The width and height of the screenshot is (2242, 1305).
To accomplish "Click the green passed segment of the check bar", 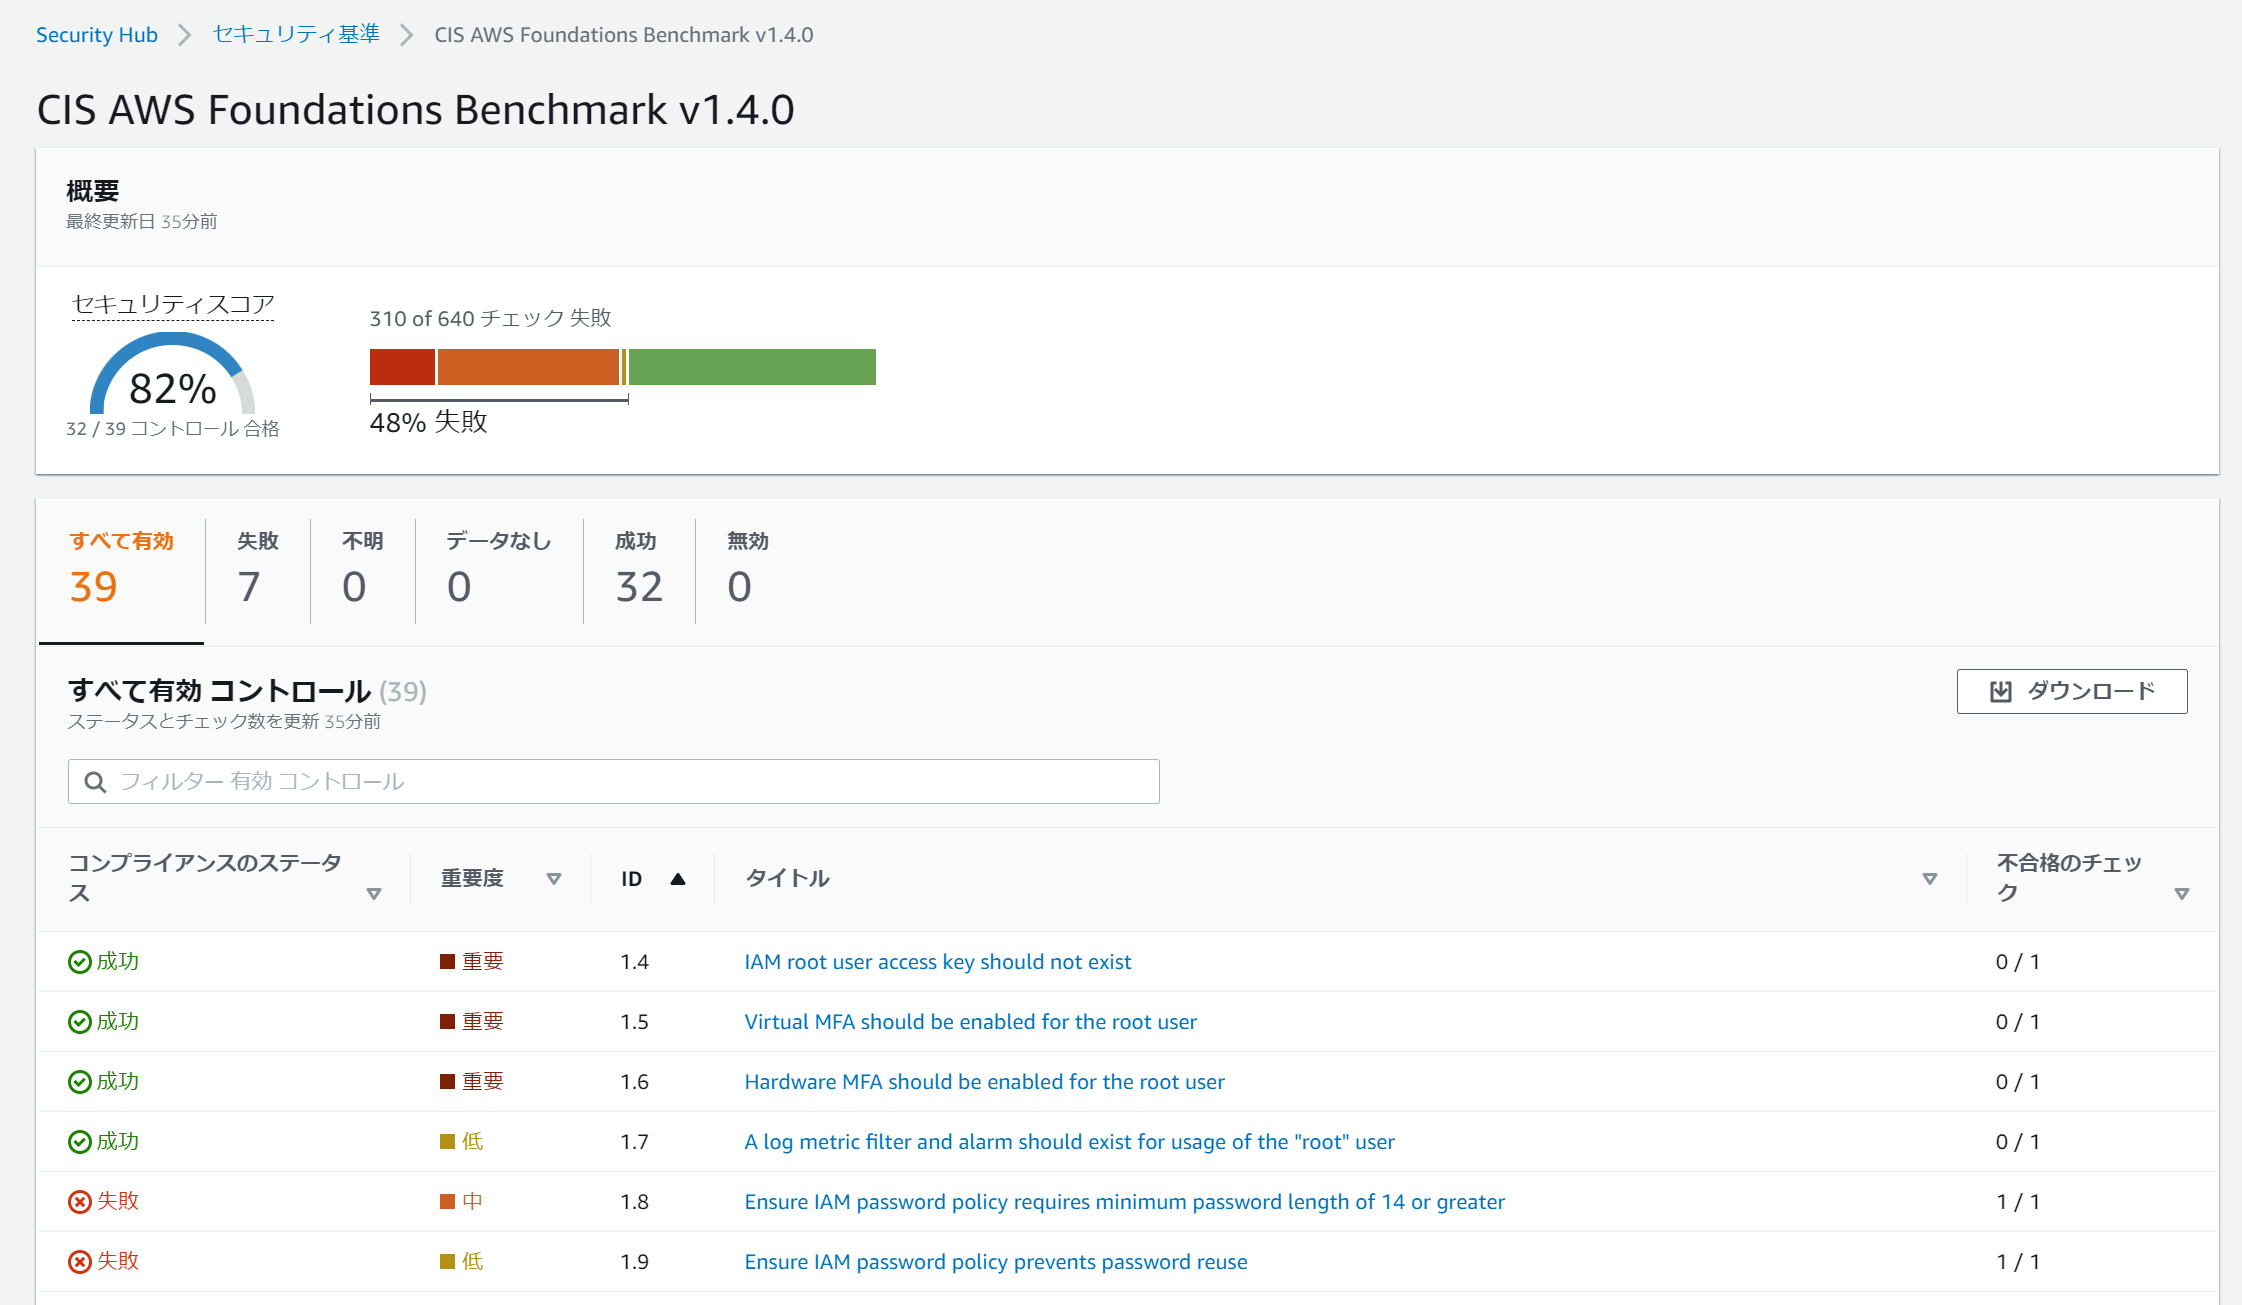I will pos(752,367).
